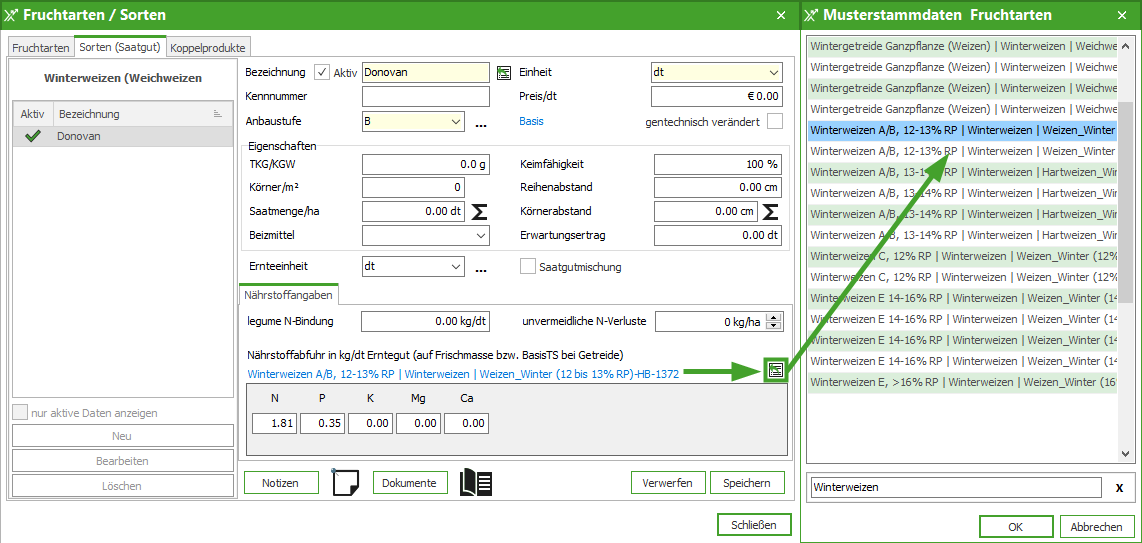Click the master data icon next to Bezeichnung field
1142x543 pixels.
pyautogui.click(x=504, y=73)
